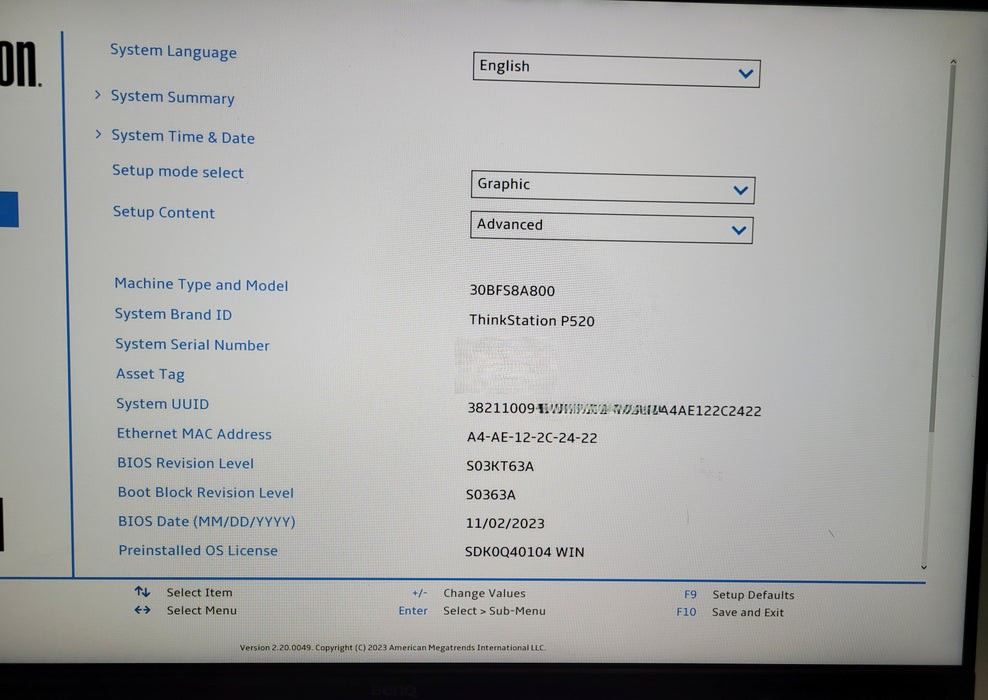The height and width of the screenshot is (700, 988).
Task: Click the Machine Type and Model label
Action: 201,285
